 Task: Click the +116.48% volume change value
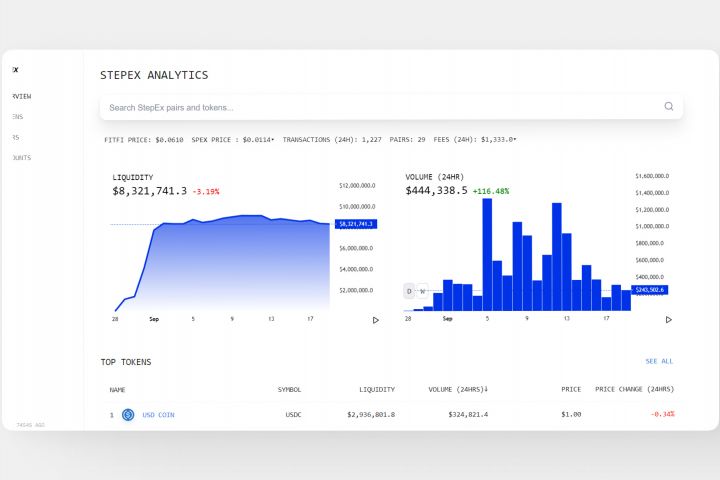tap(491, 192)
